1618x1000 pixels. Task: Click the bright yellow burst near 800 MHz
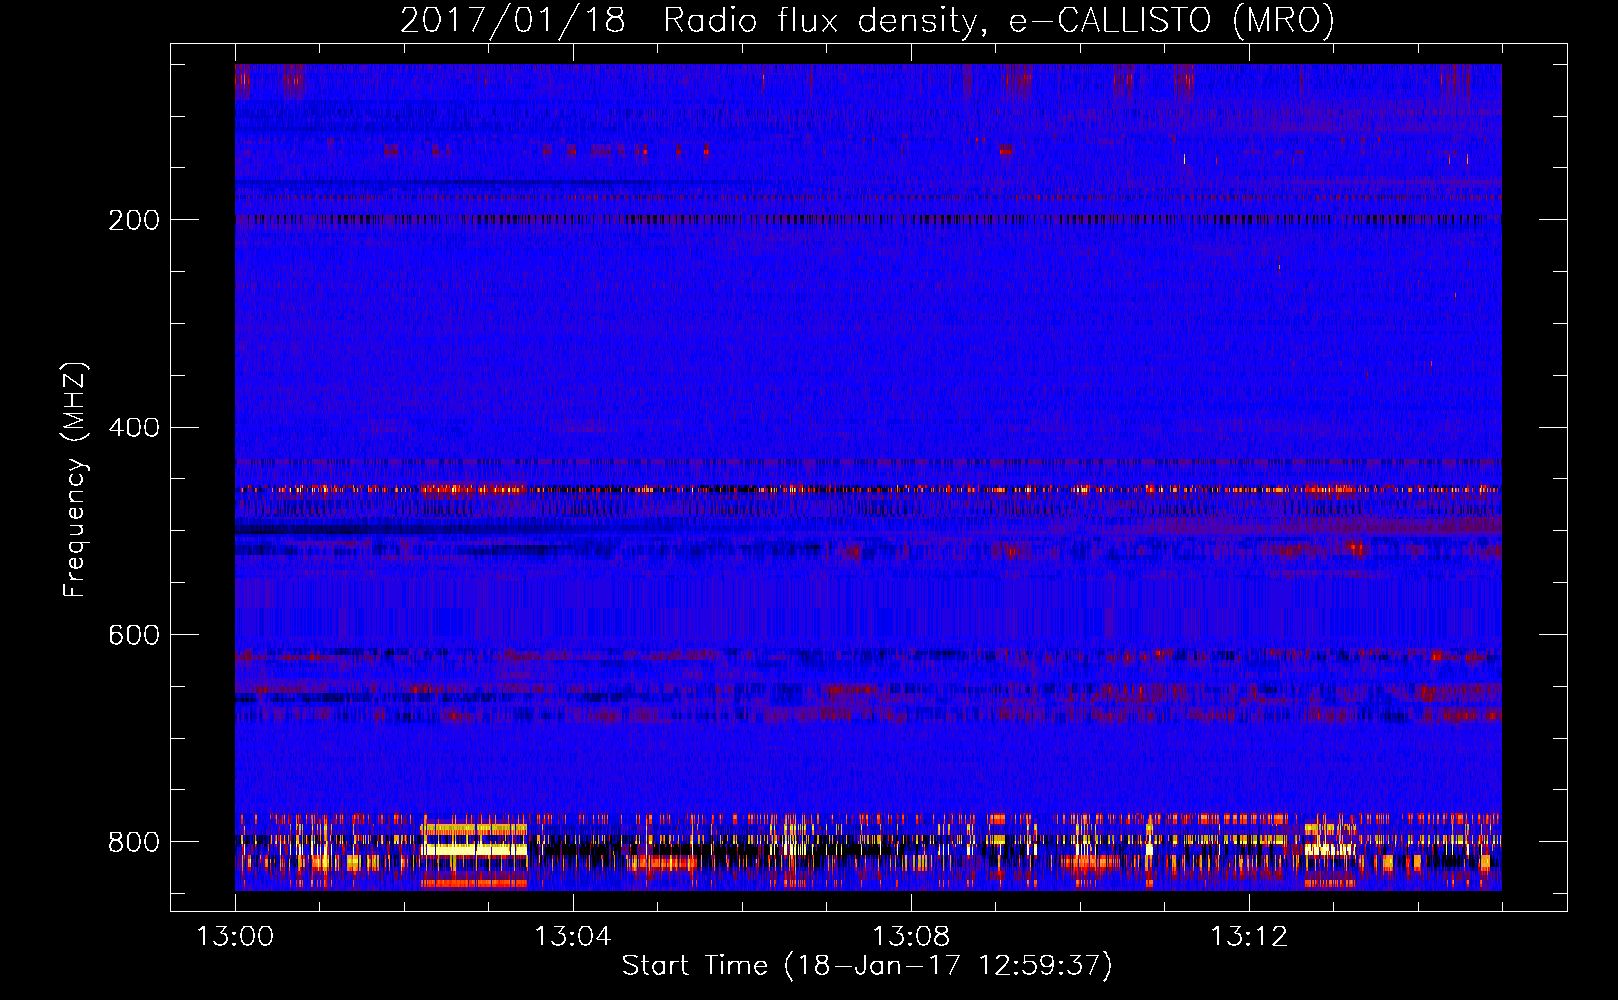(474, 849)
